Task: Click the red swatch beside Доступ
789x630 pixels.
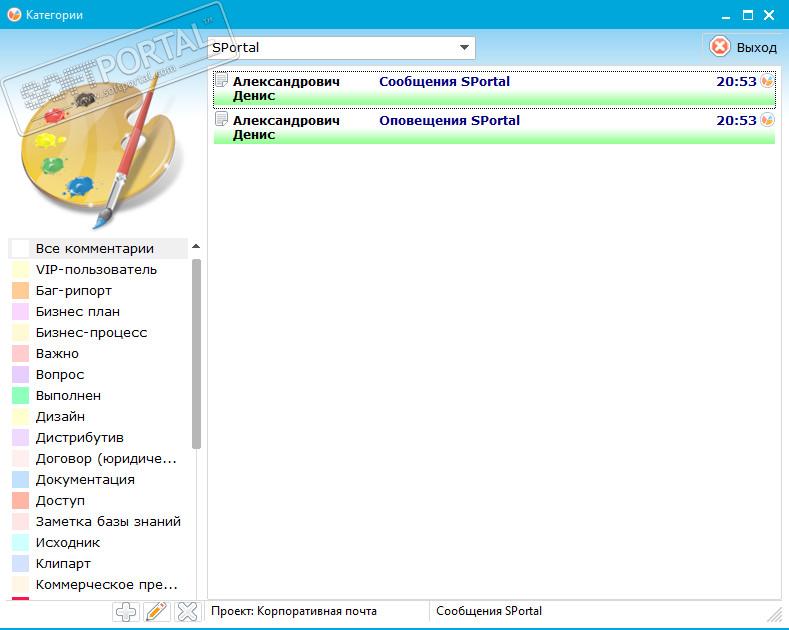Action: tap(20, 501)
